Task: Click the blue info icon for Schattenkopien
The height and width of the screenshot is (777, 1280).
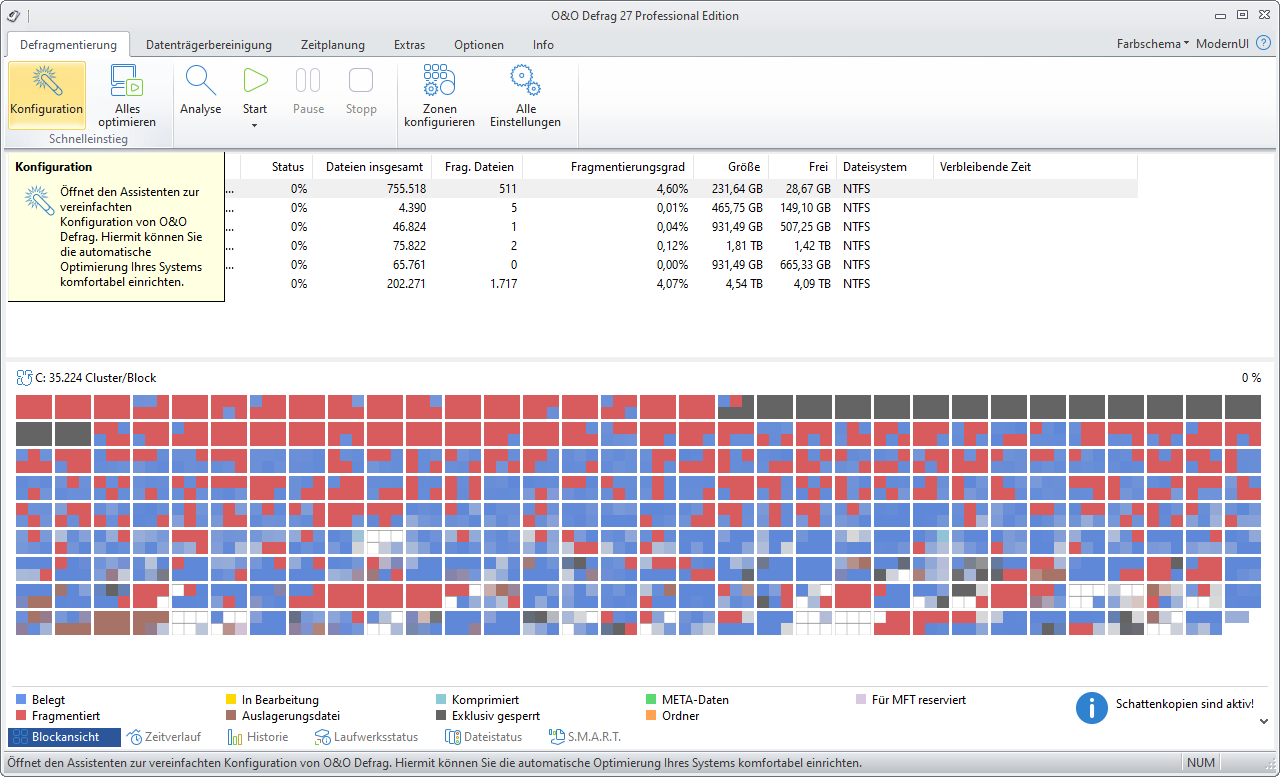Action: [1092, 707]
